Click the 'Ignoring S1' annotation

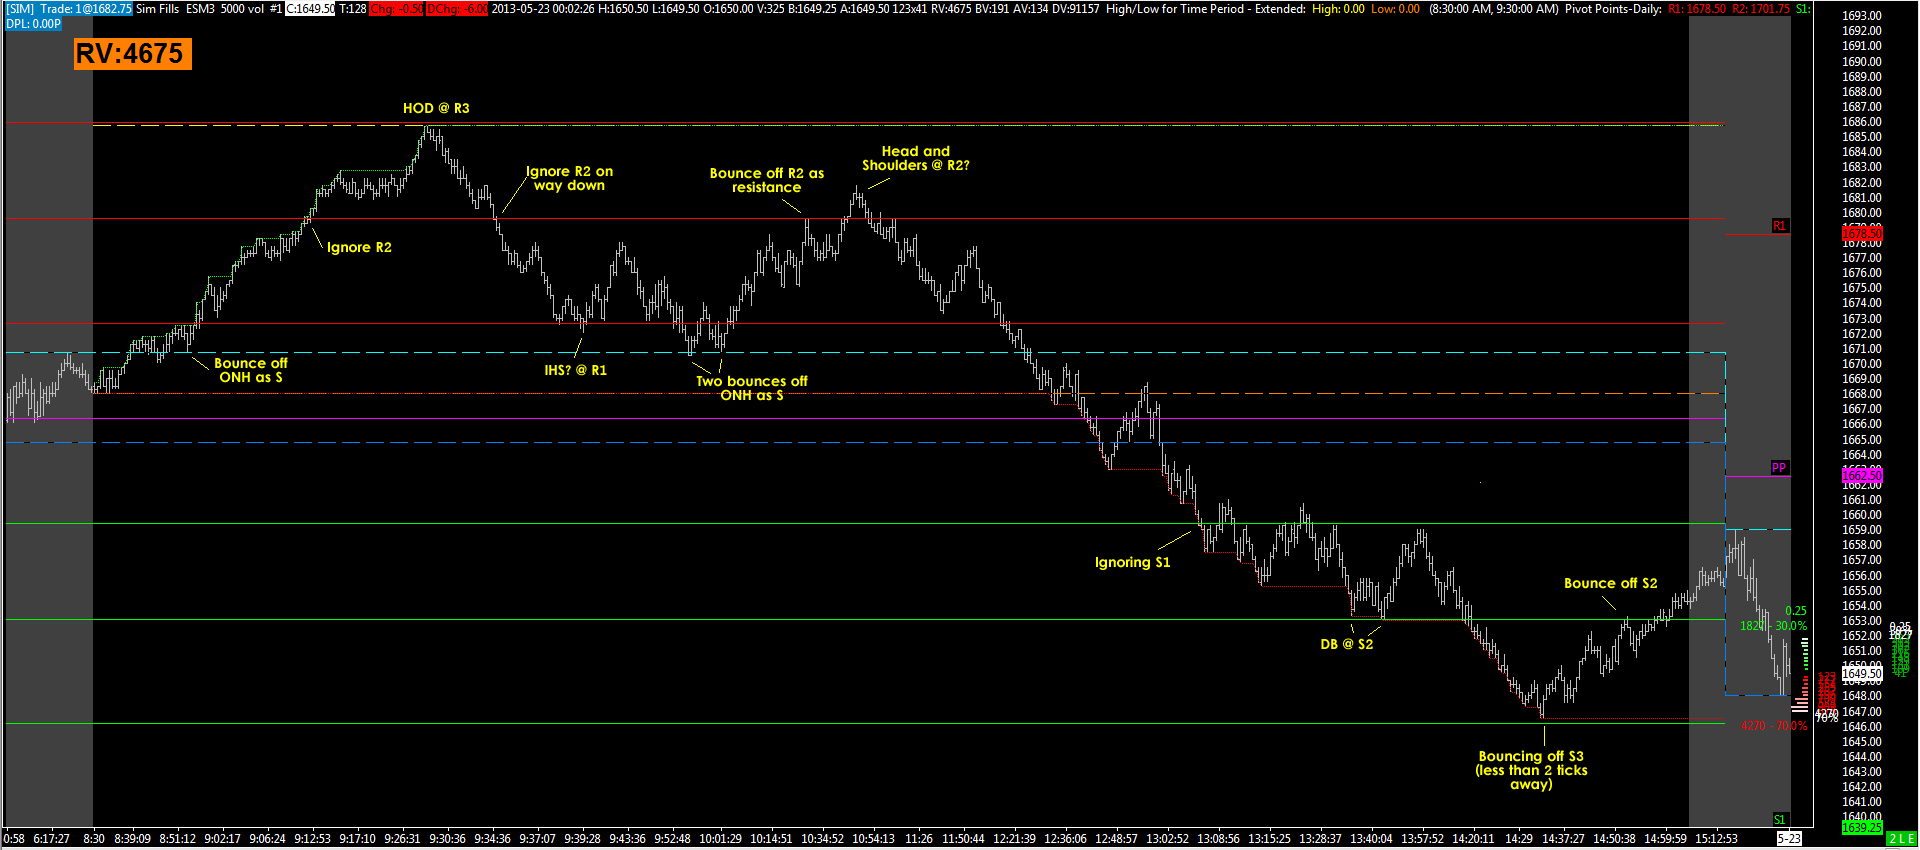pos(1132,562)
